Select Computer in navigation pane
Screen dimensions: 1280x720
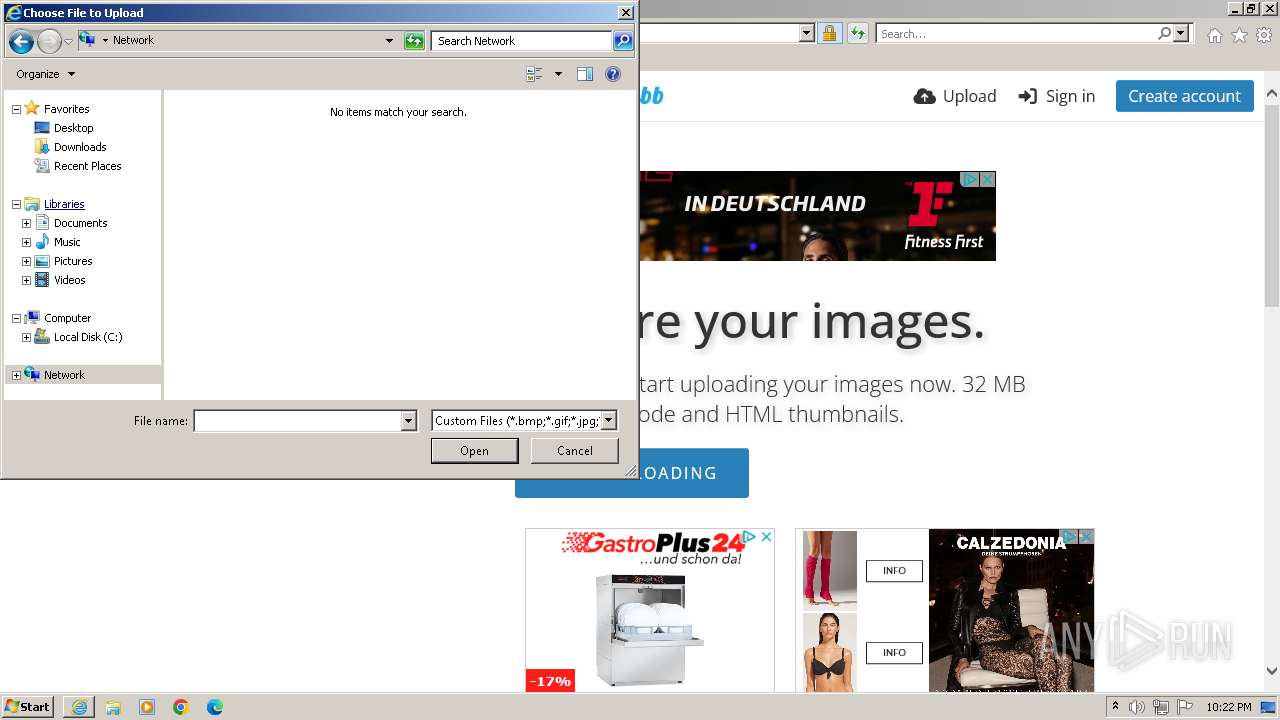(x=67, y=318)
